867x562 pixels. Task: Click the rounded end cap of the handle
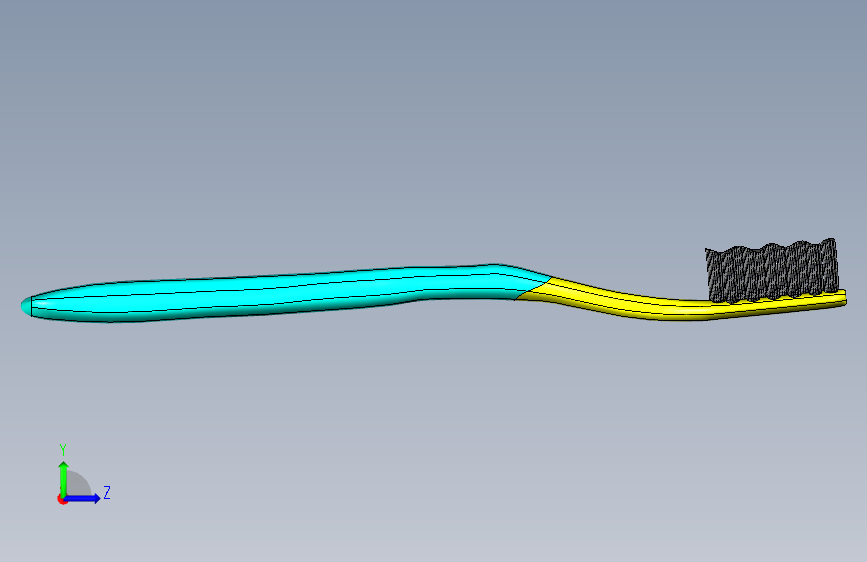[26, 306]
